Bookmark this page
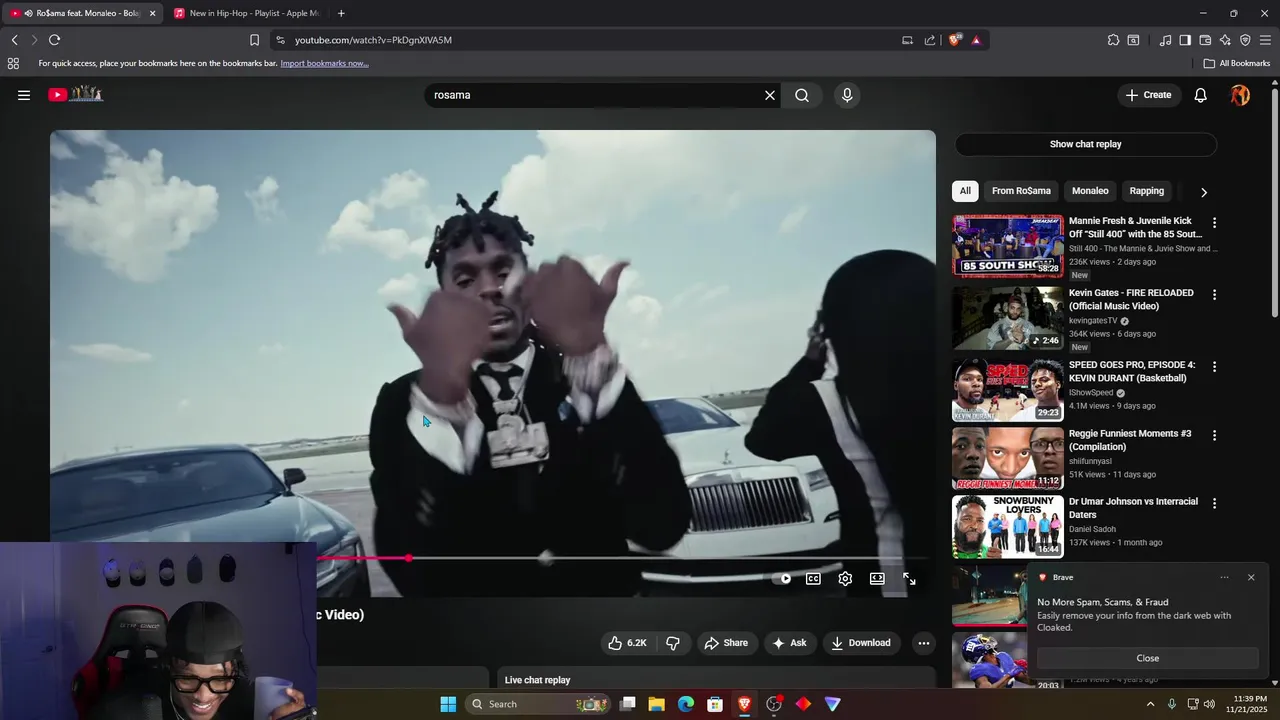Image resolution: width=1280 pixels, height=720 pixels. pos(254,40)
